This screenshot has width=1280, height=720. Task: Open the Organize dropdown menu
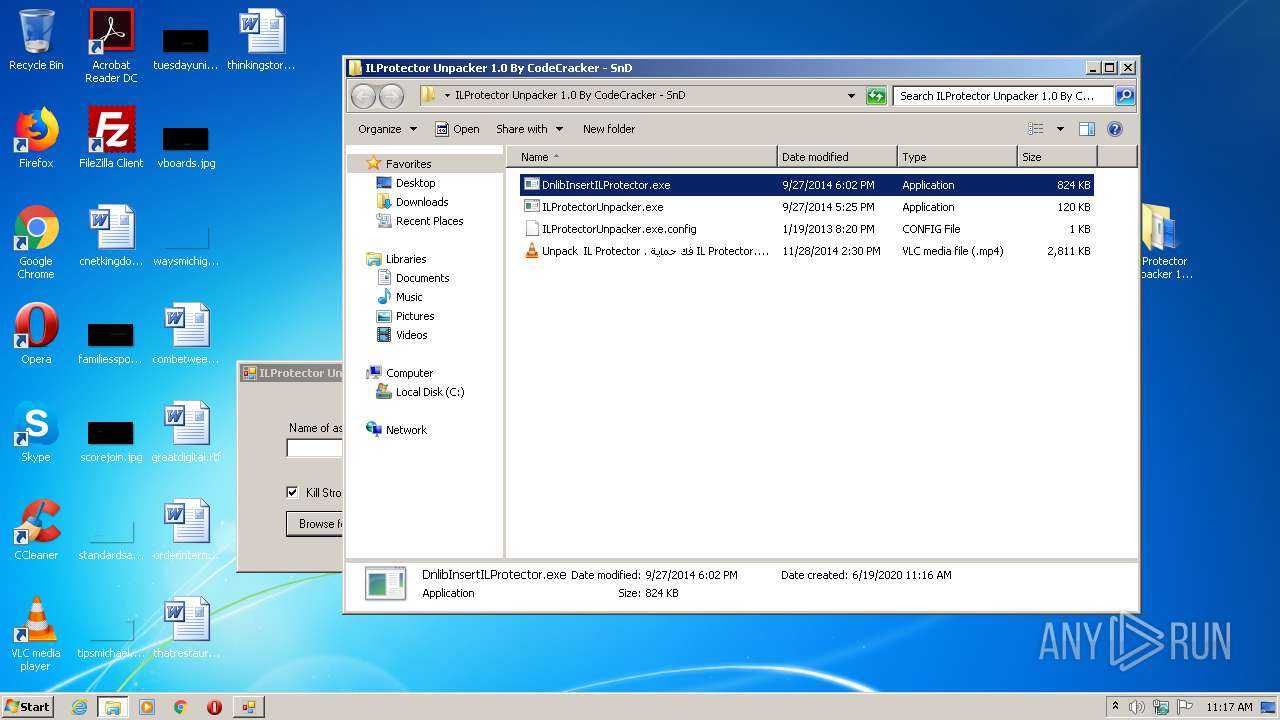387,129
